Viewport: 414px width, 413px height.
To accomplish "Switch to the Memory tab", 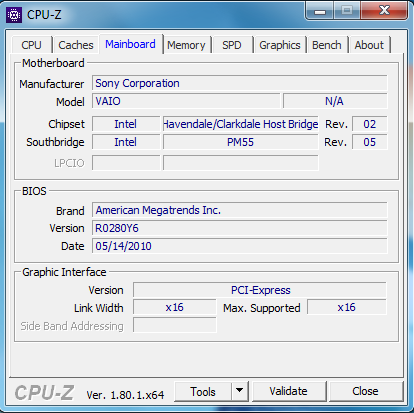I will tap(186, 45).
